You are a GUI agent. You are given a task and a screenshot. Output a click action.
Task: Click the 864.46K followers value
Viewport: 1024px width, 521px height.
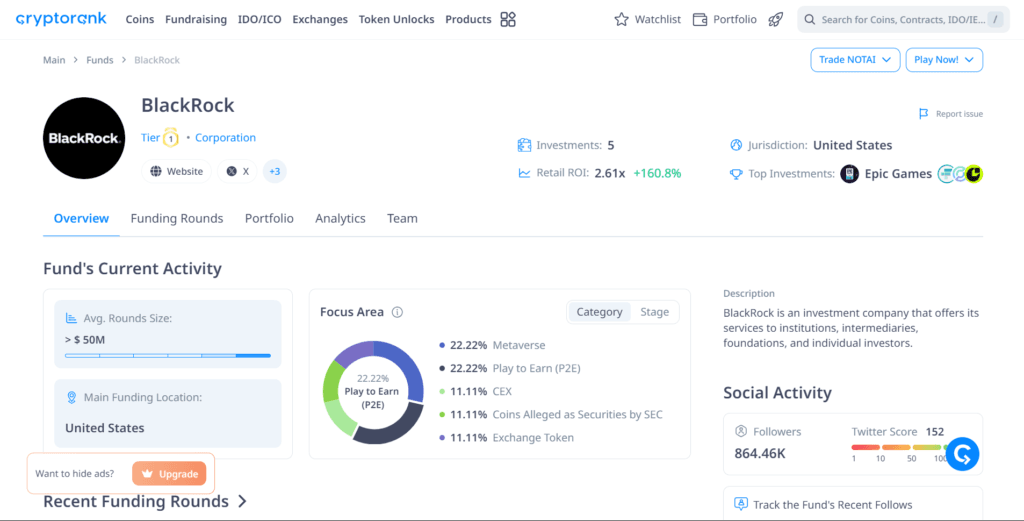[760, 453]
